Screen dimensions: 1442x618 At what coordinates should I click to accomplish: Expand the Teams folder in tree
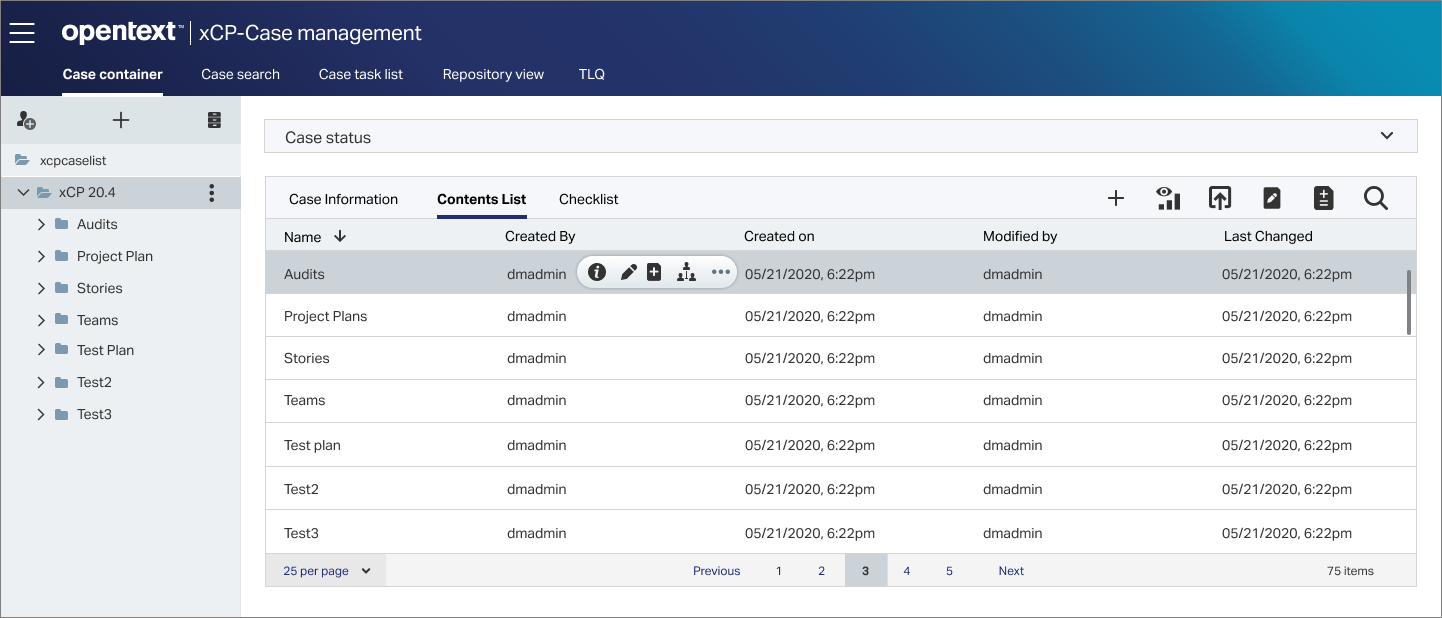coord(41,320)
